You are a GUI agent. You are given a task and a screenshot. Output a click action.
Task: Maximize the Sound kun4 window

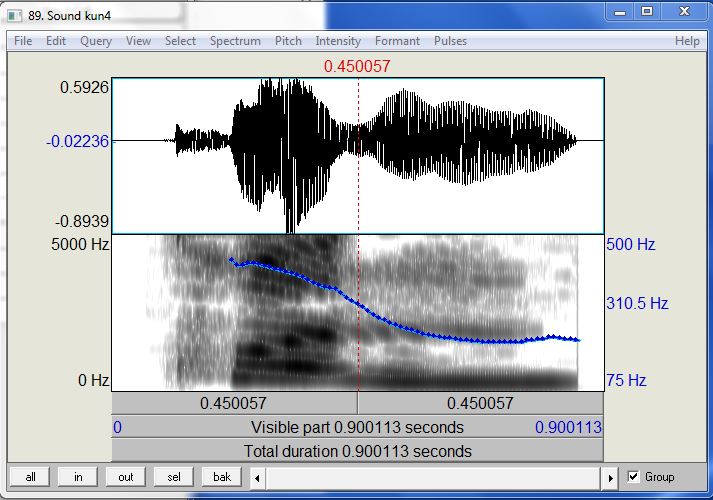(647, 11)
